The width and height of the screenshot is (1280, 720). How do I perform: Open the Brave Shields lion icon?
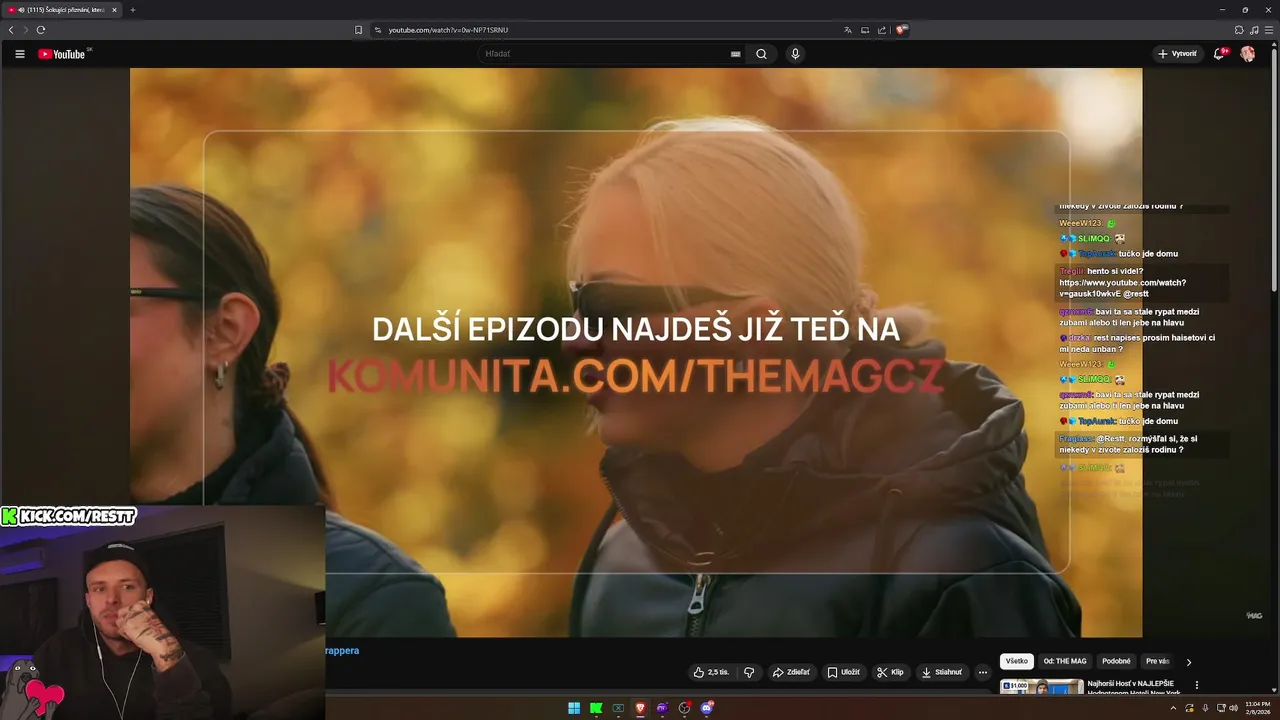point(901,30)
